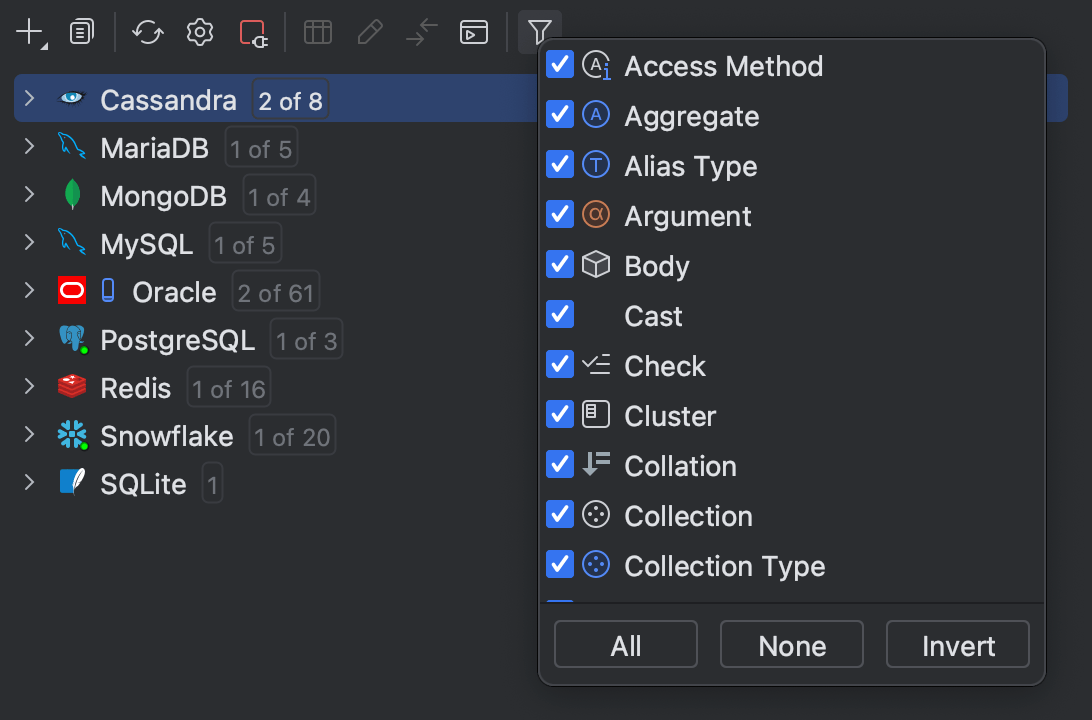The height and width of the screenshot is (720, 1092).
Task: Invert the filter selection
Action: 957,644
